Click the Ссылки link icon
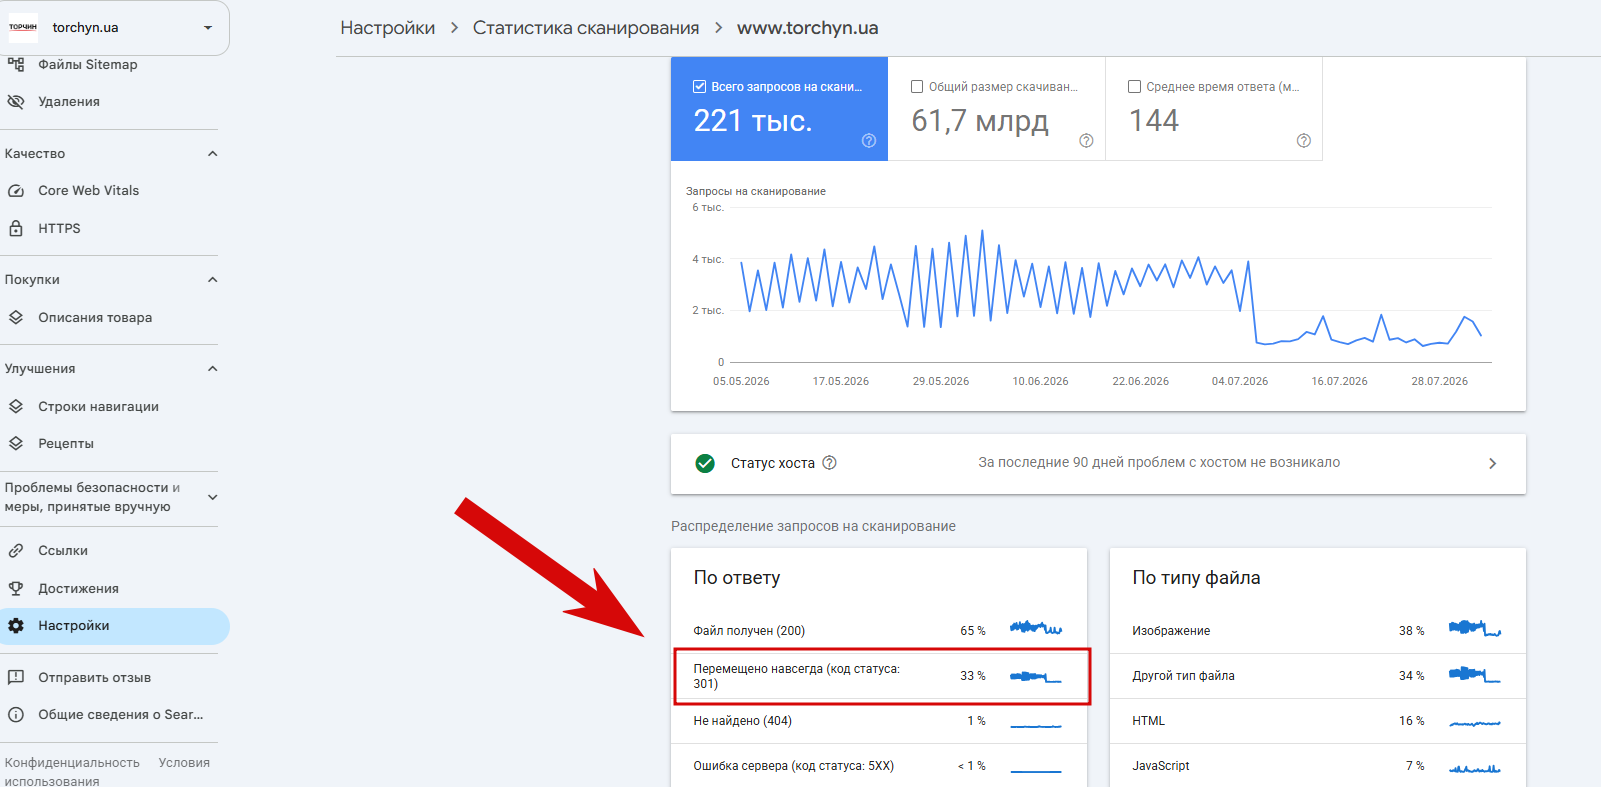Image resolution: width=1601 pixels, height=787 pixels. coord(16,551)
